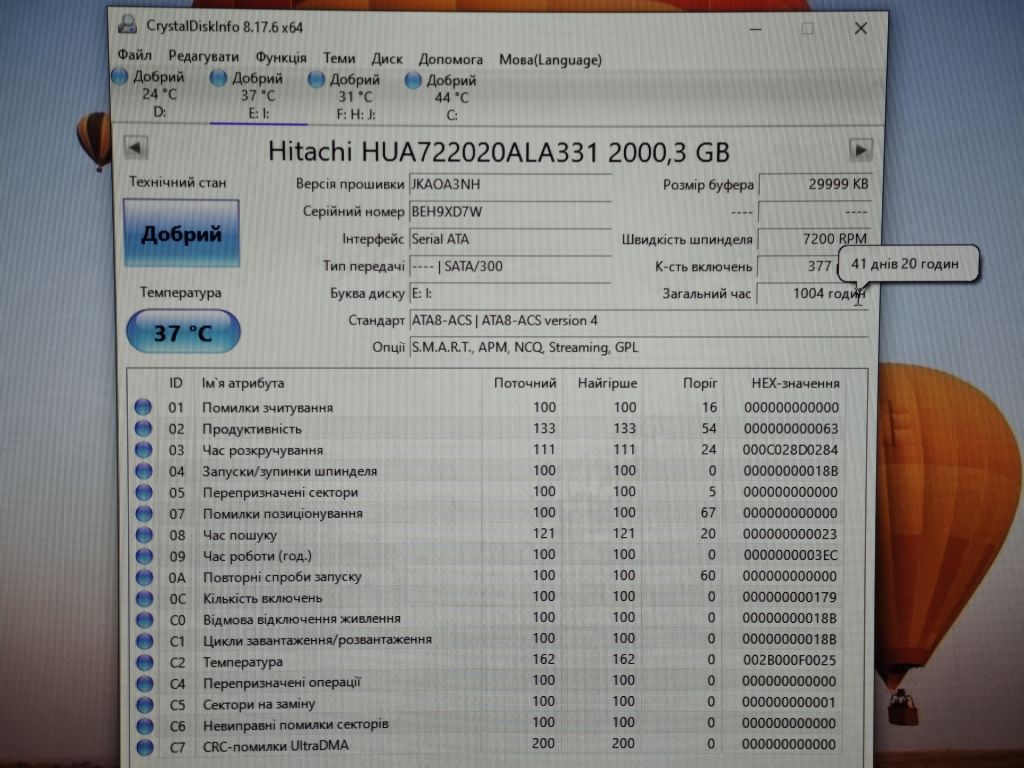Viewport: 1024px width, 768px height.
Task: Click drive letter field E: I:
Action: tap(510, 294)
